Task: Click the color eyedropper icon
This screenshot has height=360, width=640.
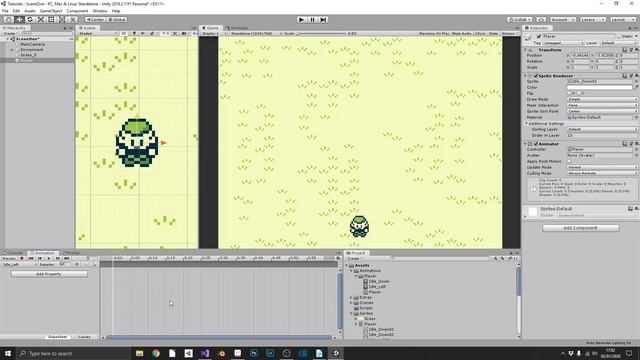Action: (636, 87)
